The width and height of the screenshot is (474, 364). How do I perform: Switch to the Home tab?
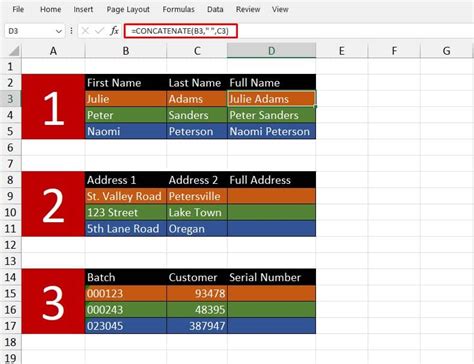point(50,9)
